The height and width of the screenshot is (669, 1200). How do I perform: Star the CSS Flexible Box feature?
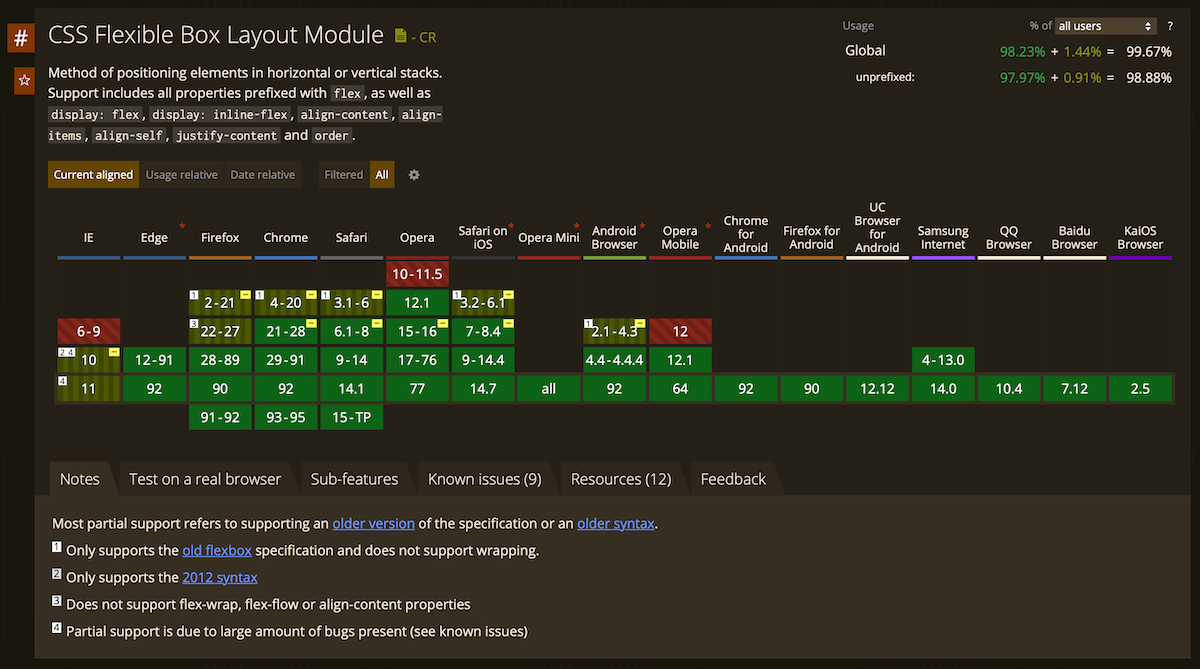click(x=23, y=80)
